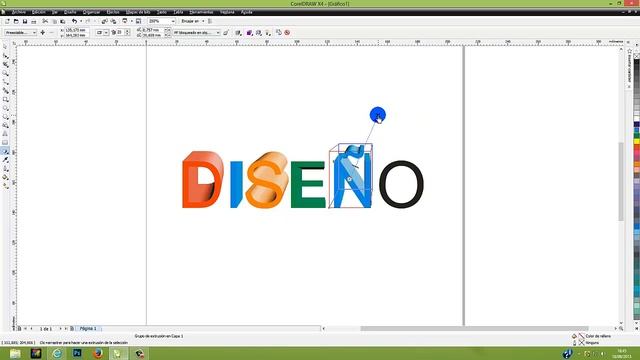Cut selection with scissors icon
This screenshot has height=360, width=640.
(x=45, y=21)
